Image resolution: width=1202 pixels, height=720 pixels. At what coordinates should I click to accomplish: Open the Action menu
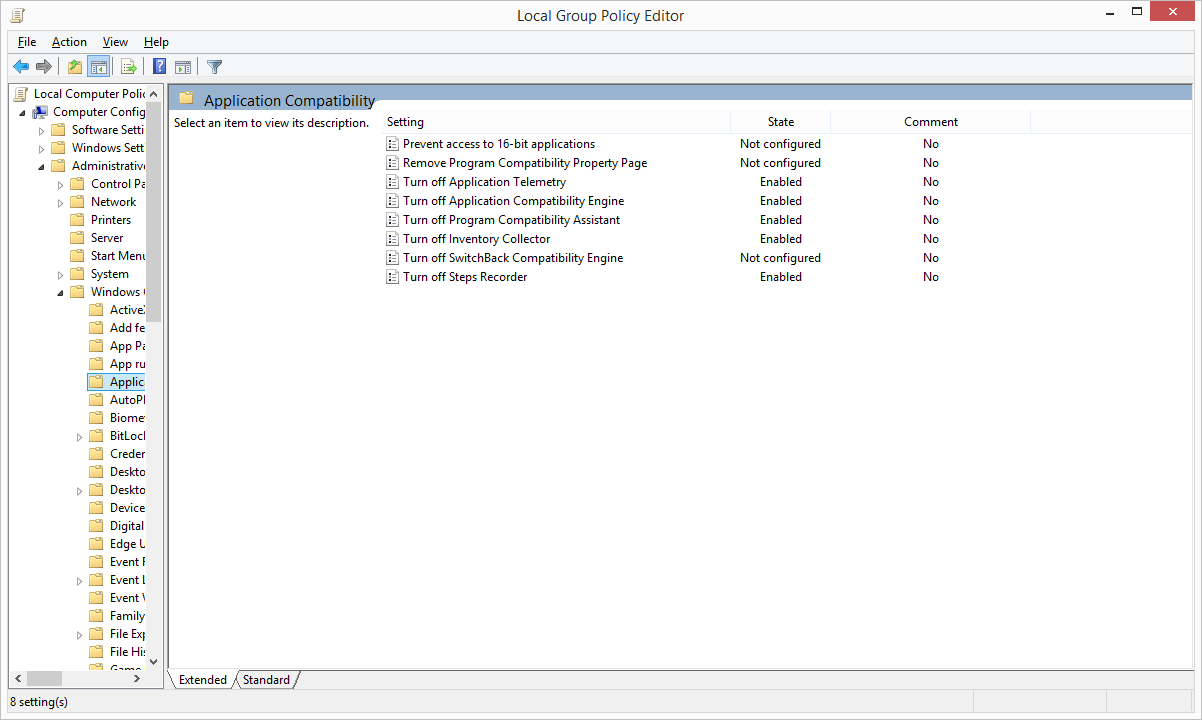click(69, 42)
